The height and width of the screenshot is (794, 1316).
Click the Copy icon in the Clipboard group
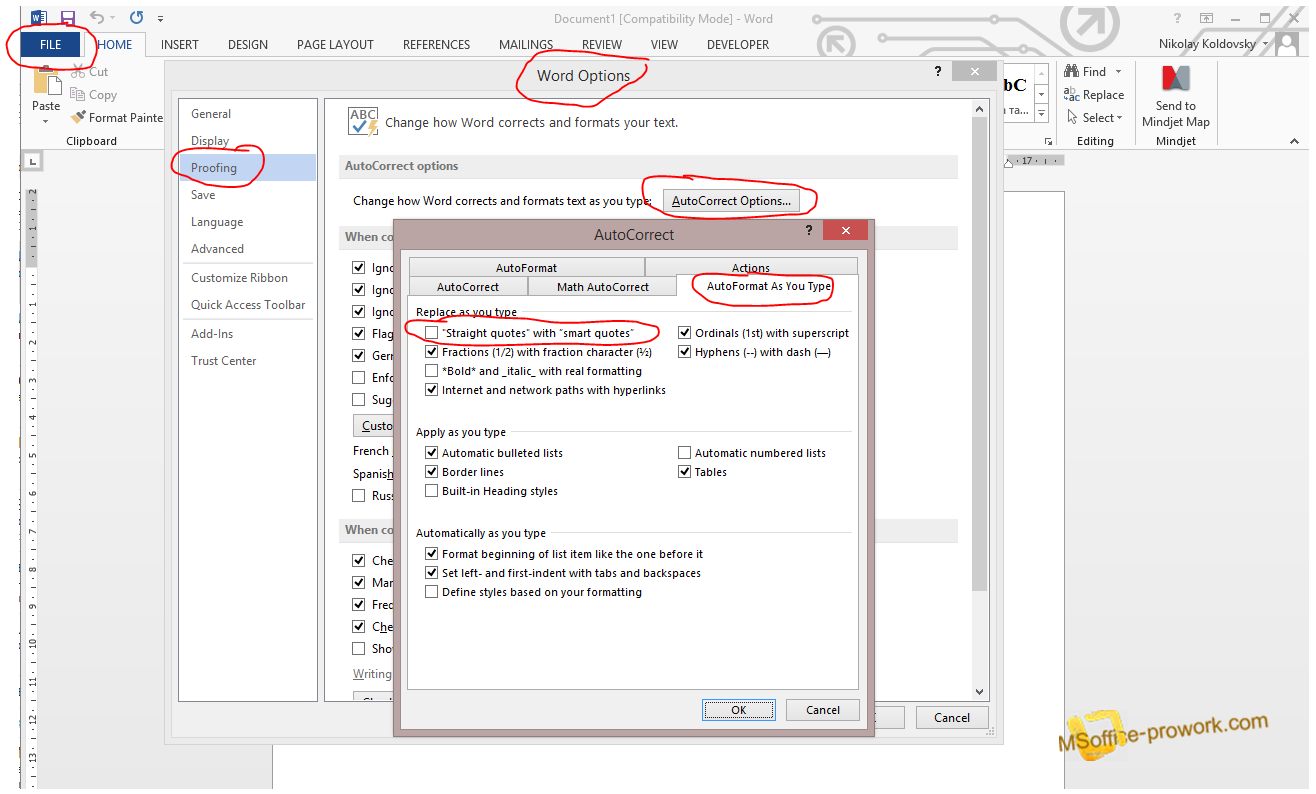click(x=79, y=95)
